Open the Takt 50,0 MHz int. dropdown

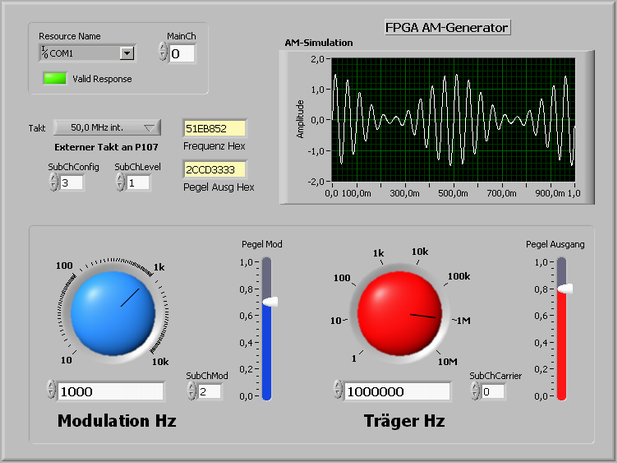click(x=107, y=127)
